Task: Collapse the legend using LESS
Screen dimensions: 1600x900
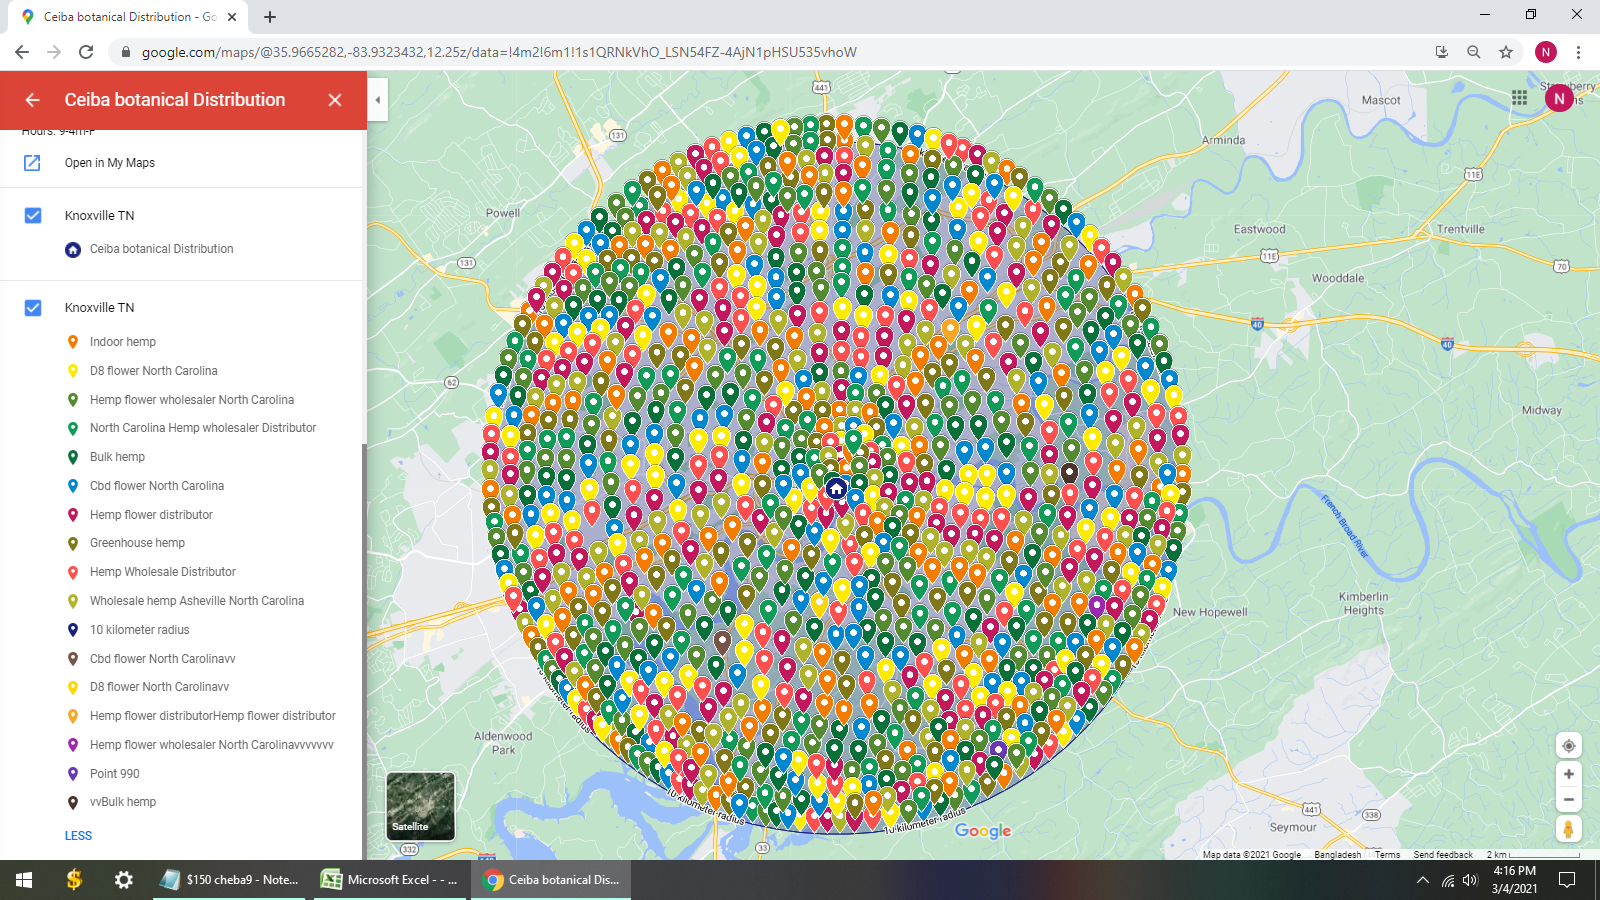Action: 78,835
